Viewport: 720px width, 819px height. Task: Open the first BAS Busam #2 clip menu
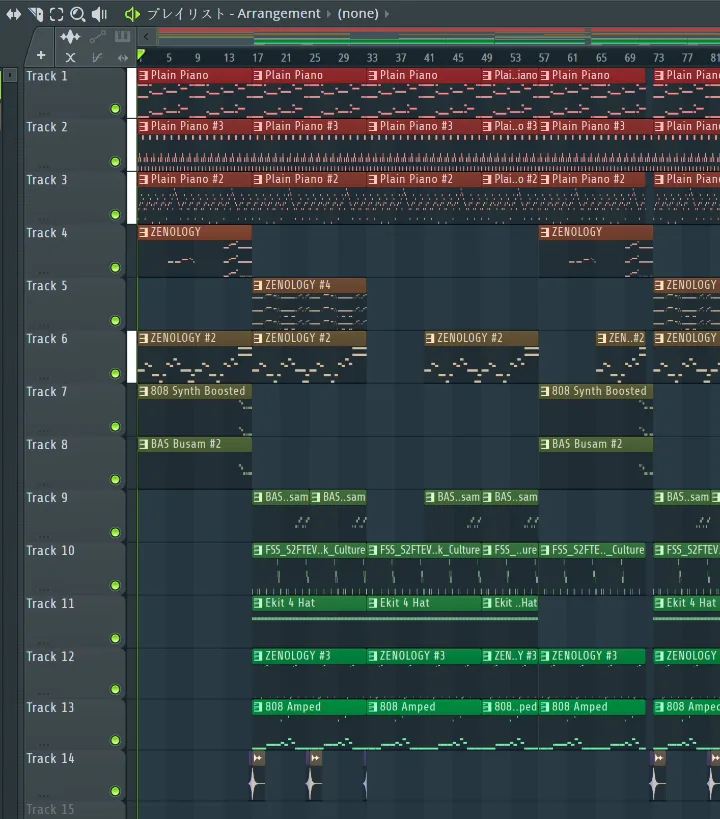(x=143, y=444)
